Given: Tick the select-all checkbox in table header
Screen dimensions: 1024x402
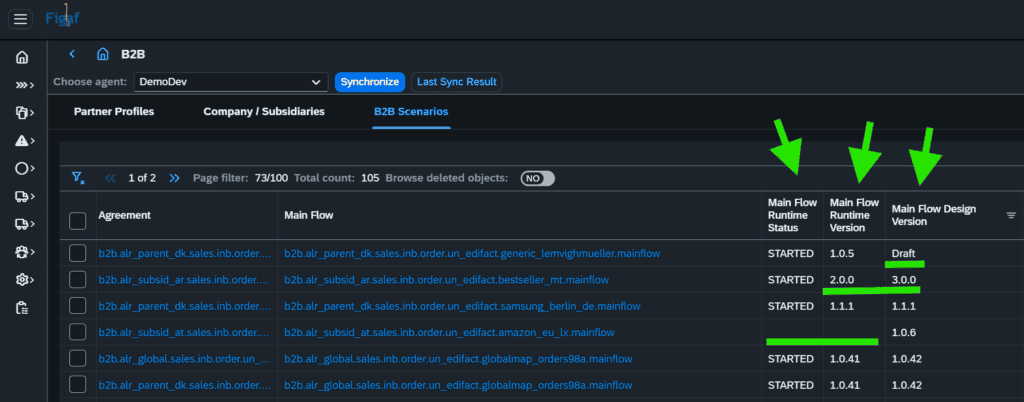Looking at the screenshot, I should (78, 221).
